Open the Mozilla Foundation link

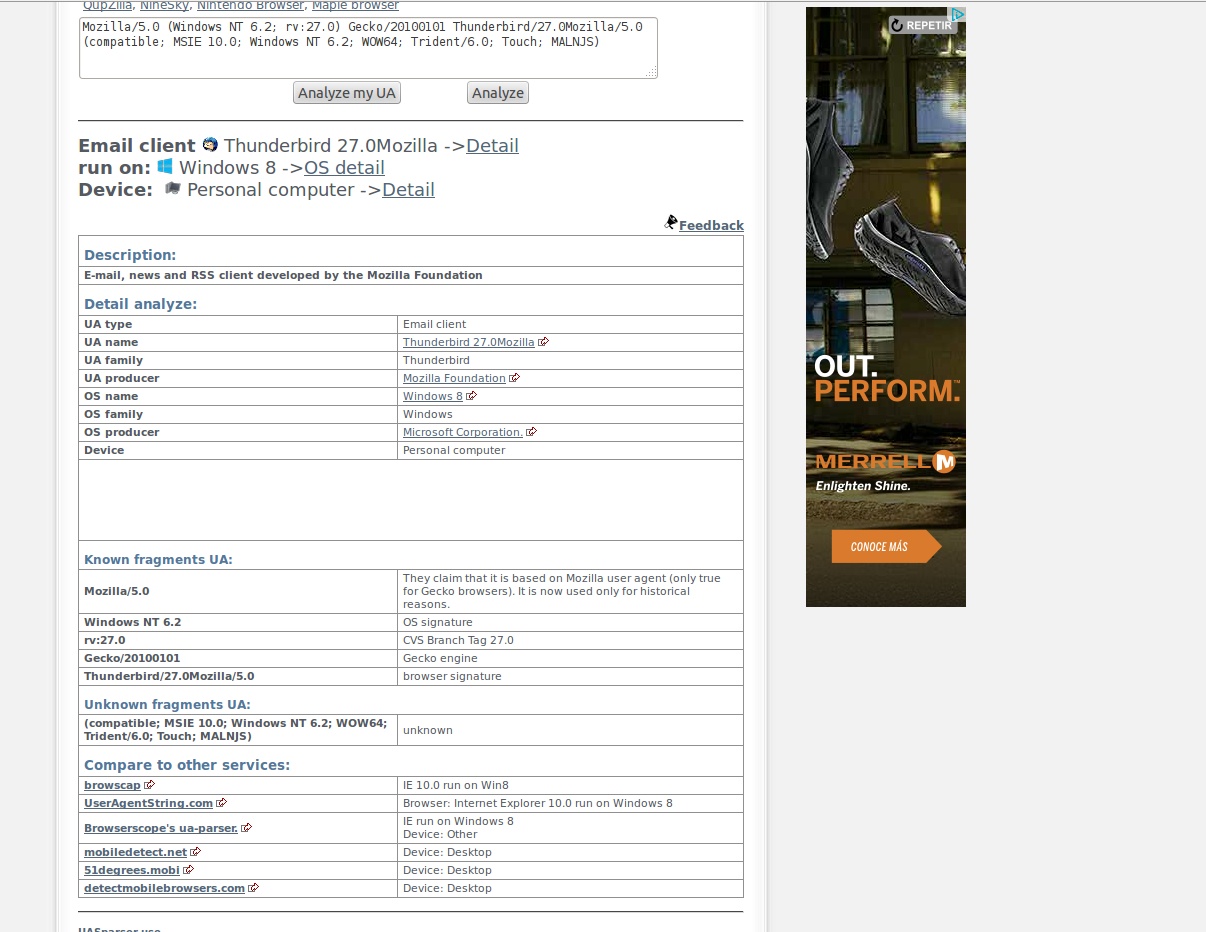(454, 378)
